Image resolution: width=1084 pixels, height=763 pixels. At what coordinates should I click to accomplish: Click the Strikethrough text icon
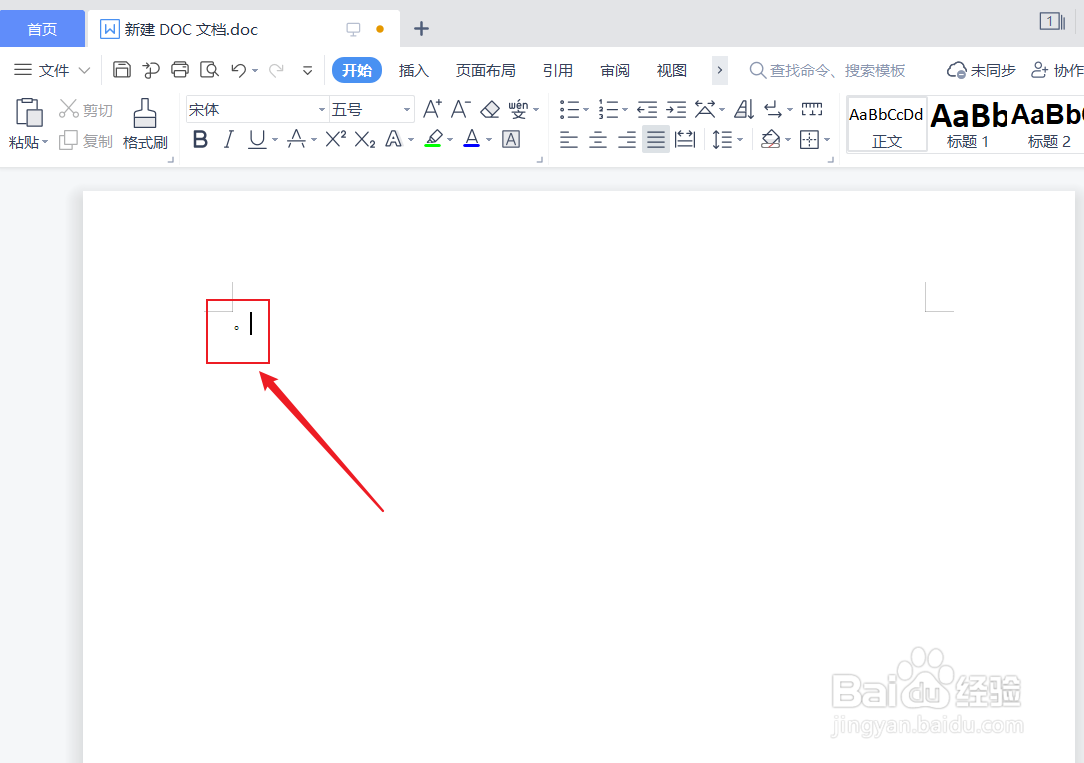point(297,140)
